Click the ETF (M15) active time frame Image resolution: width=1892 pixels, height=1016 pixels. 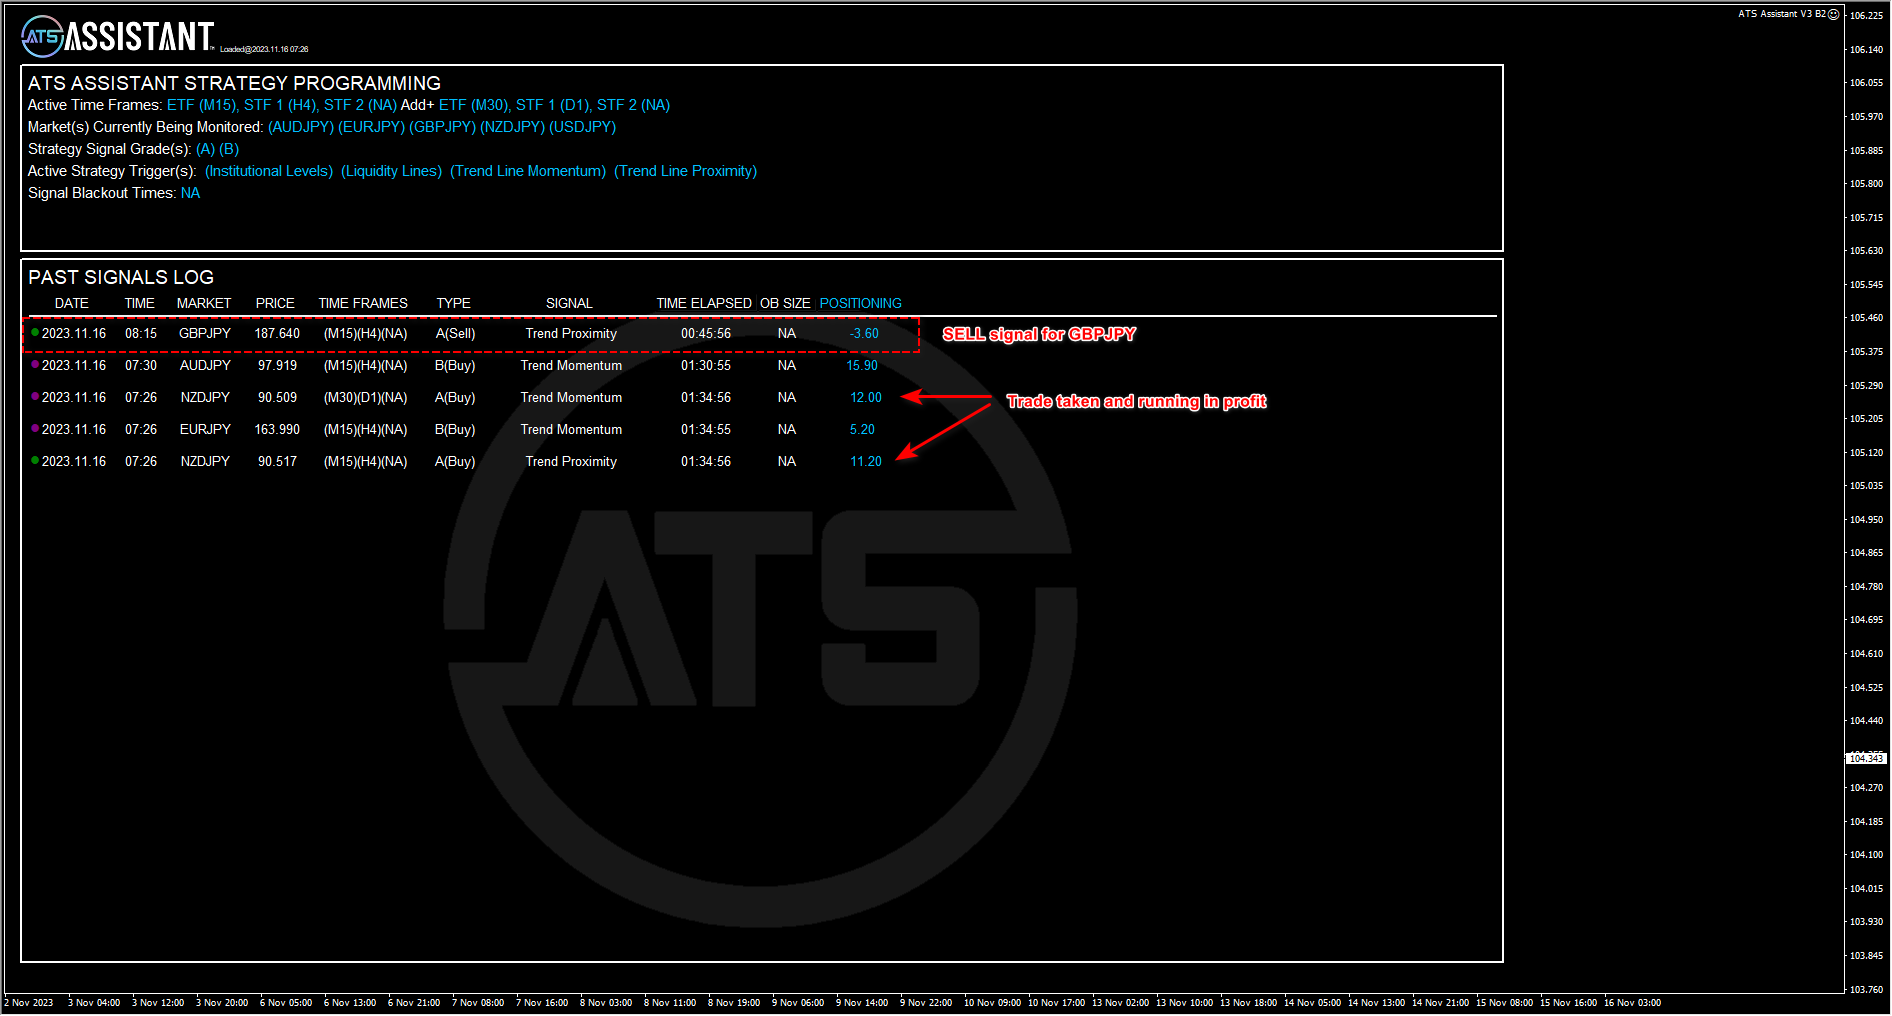(201, 105)
